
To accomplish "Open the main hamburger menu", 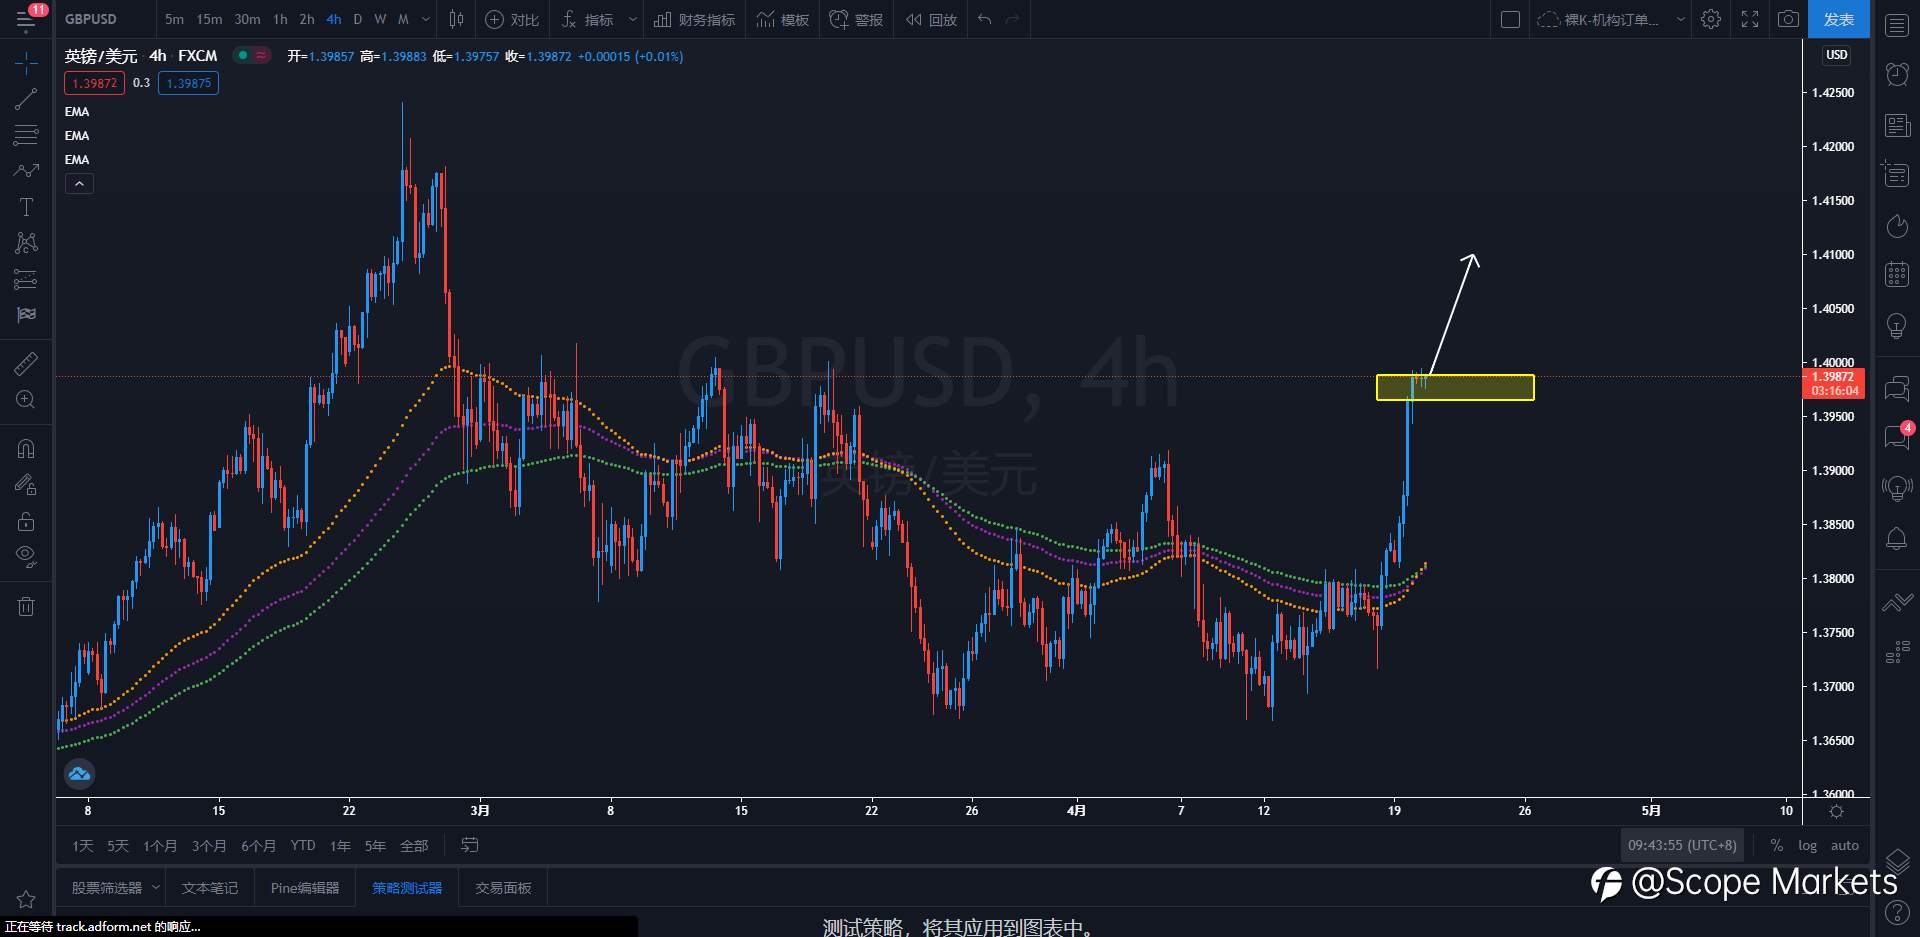I will pos(26,19).
